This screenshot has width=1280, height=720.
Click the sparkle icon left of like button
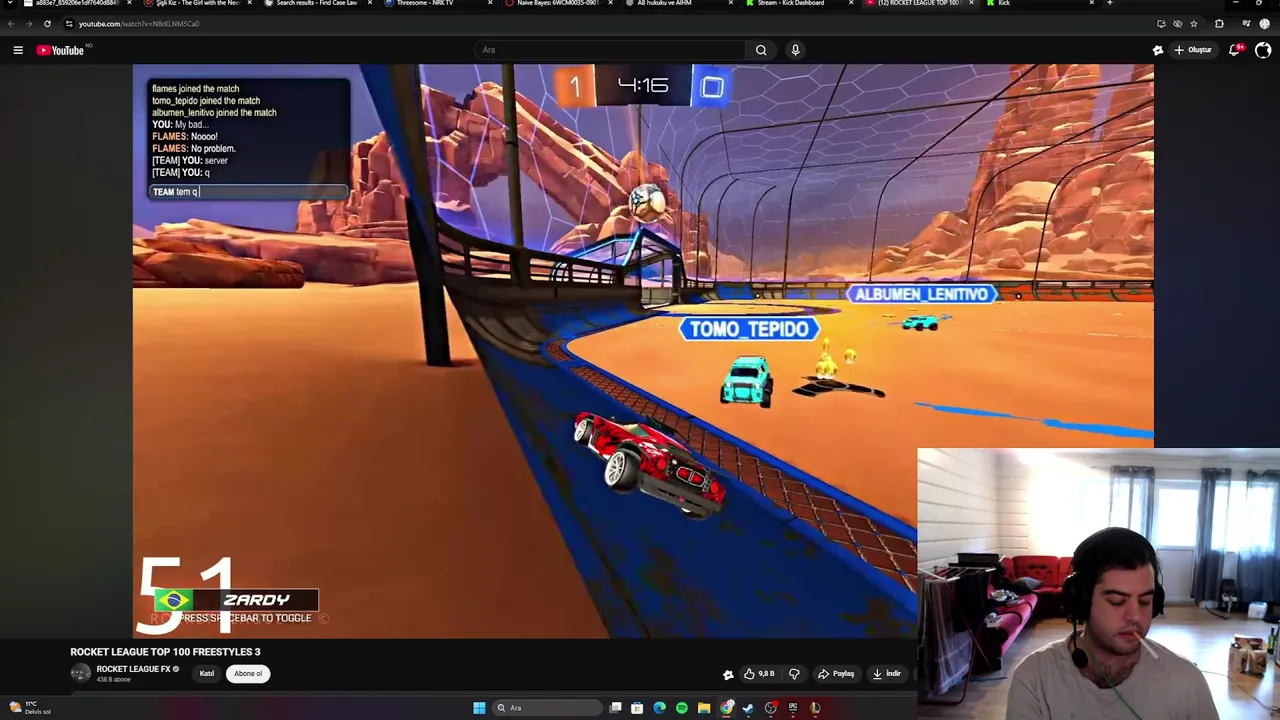(728, 674)
